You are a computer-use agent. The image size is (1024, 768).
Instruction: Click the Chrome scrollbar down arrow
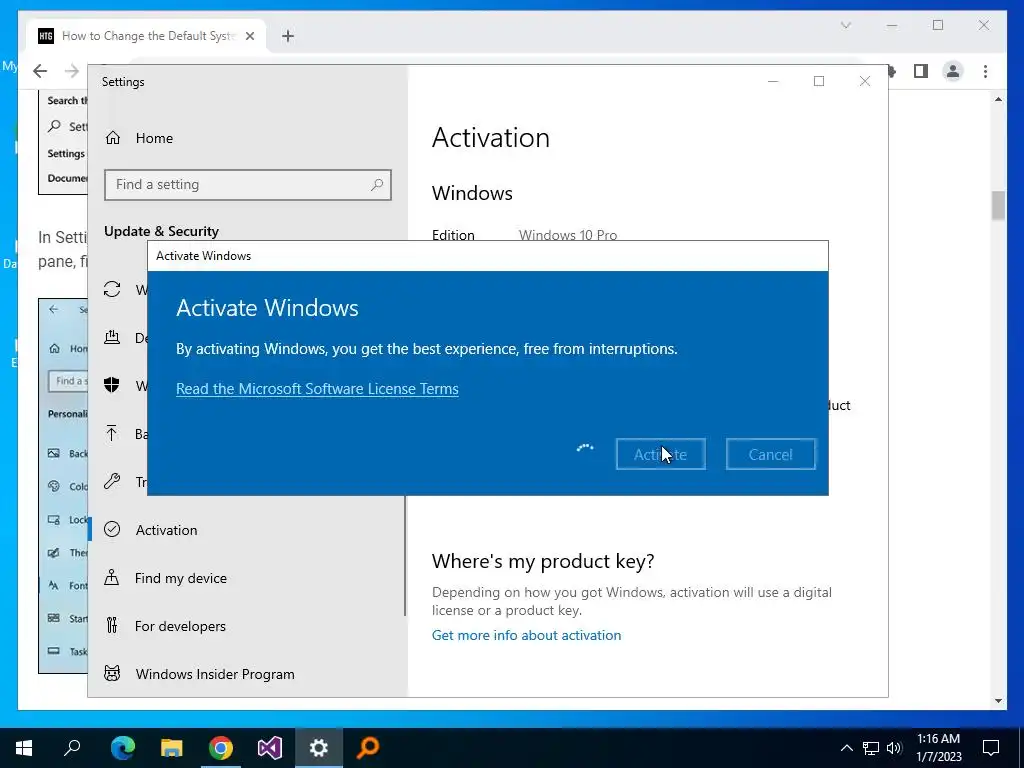pos(998,701)
